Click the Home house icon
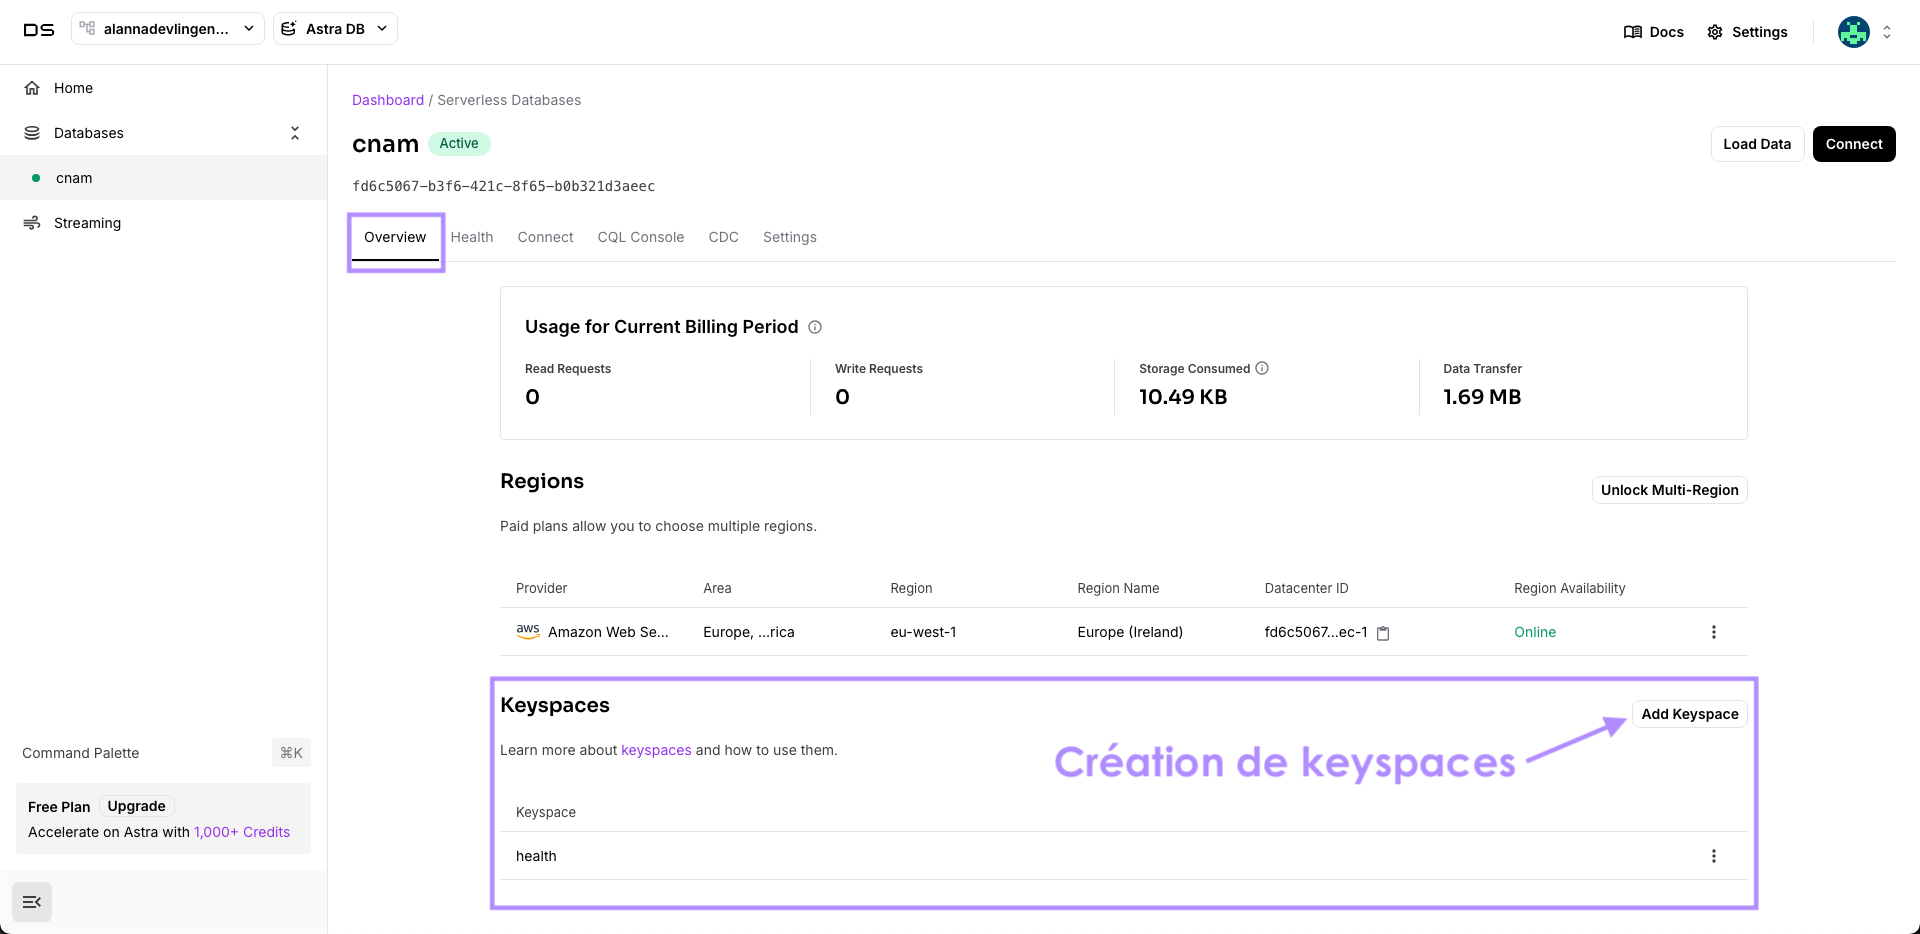 [x=32, y=88]
